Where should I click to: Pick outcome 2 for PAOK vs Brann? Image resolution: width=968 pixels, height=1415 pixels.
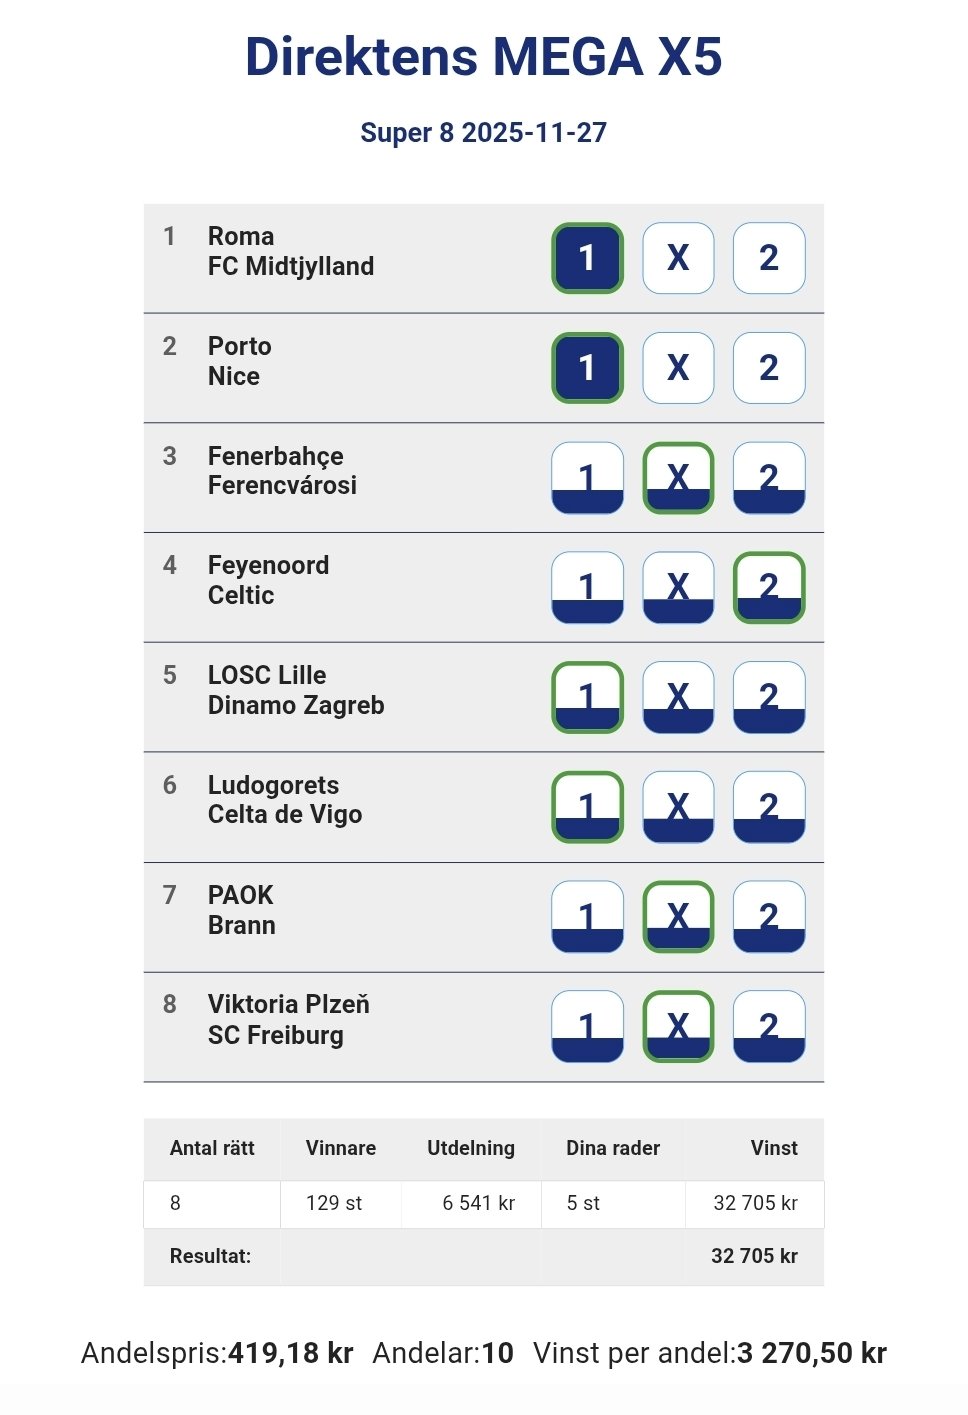point(769,917)
